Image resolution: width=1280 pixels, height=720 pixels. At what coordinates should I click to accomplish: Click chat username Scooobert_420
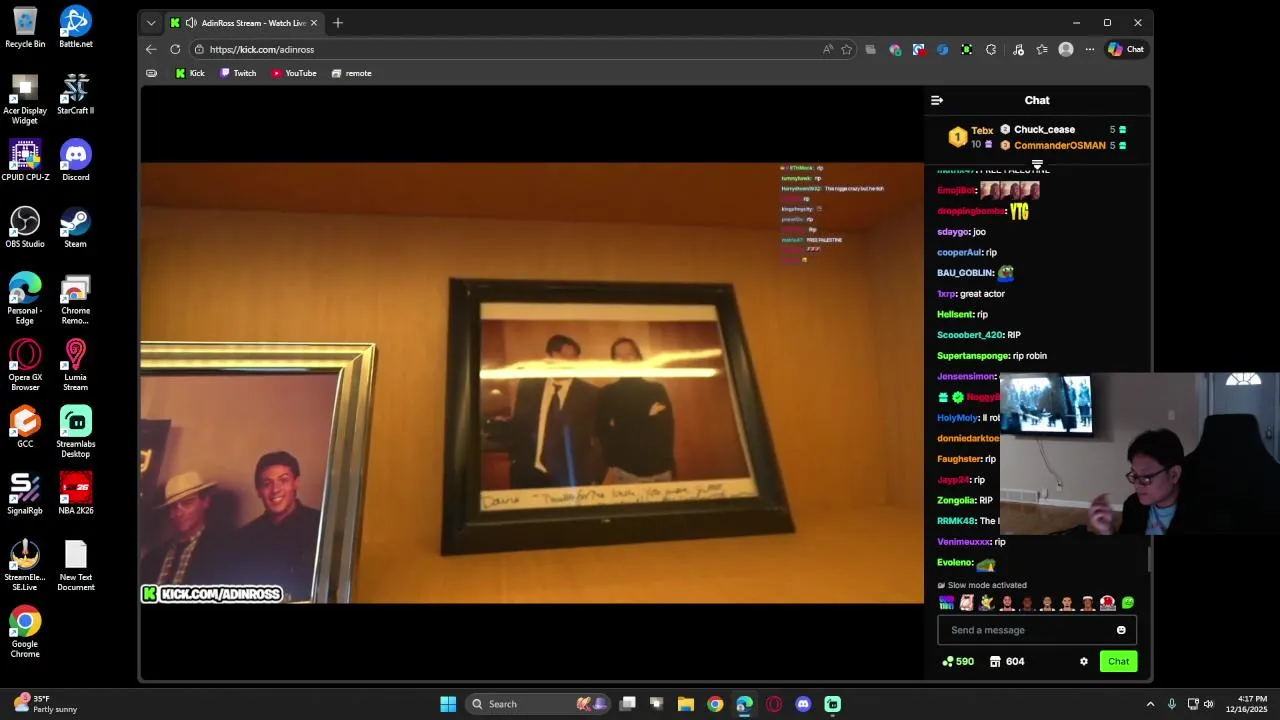pos(969,335)
